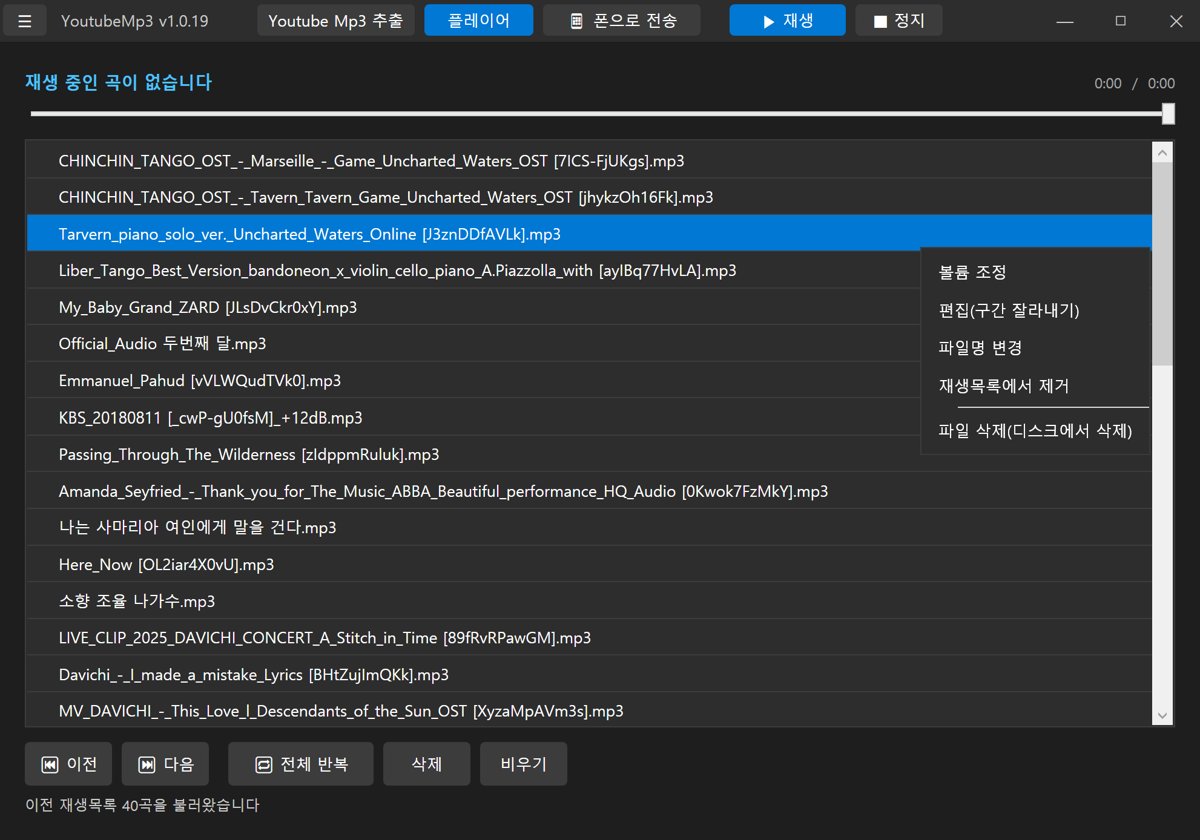Click the playback seek slider handle

[1168, 113]
